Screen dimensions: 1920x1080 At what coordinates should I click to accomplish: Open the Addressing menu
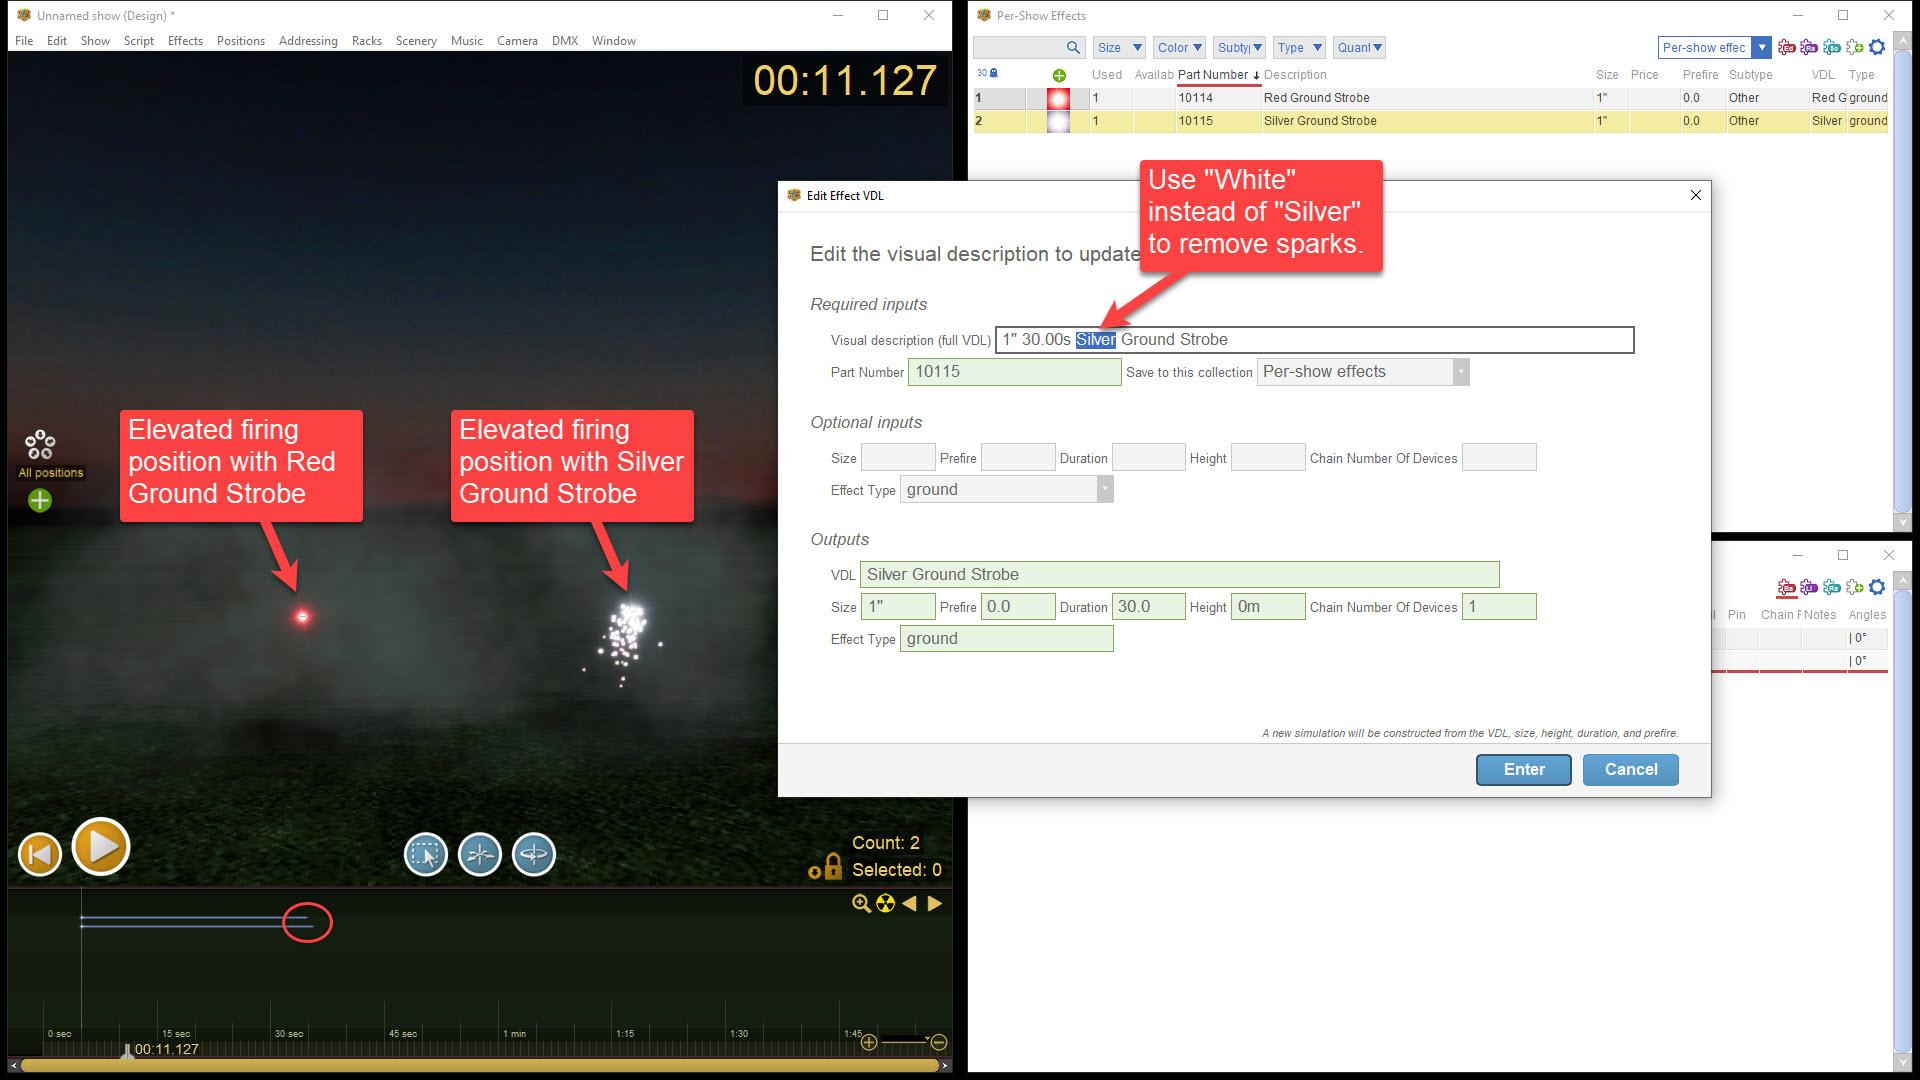[308, 41]
